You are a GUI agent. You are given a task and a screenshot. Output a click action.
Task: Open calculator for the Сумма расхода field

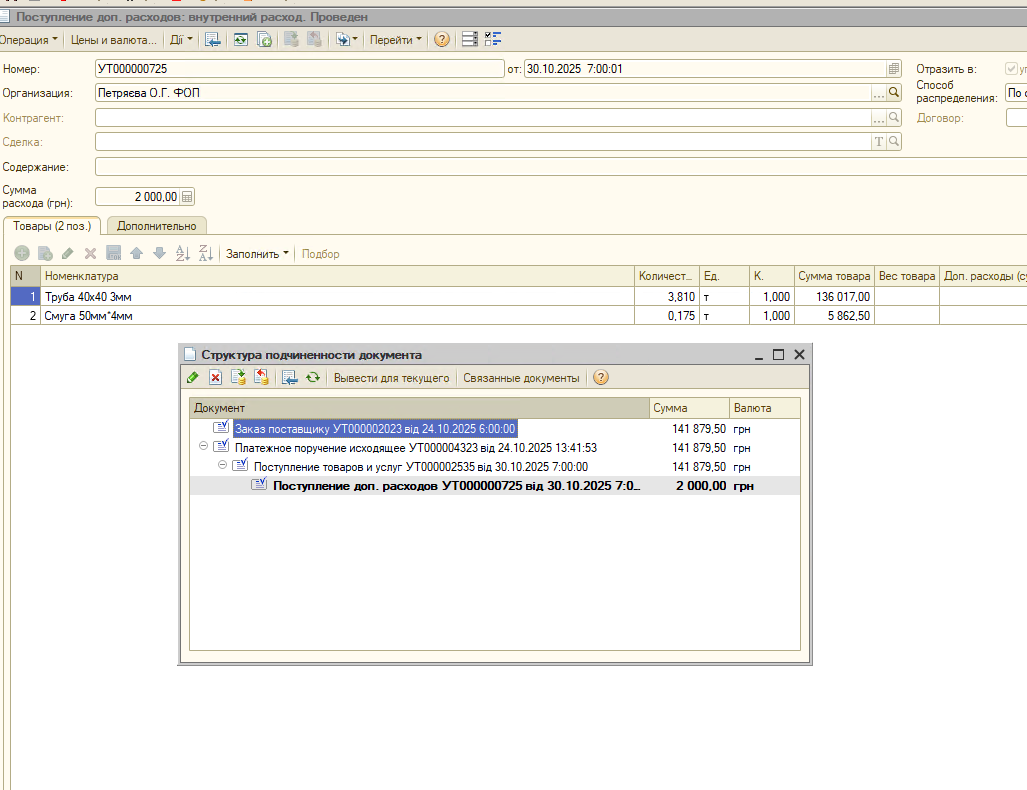(187, 197)
